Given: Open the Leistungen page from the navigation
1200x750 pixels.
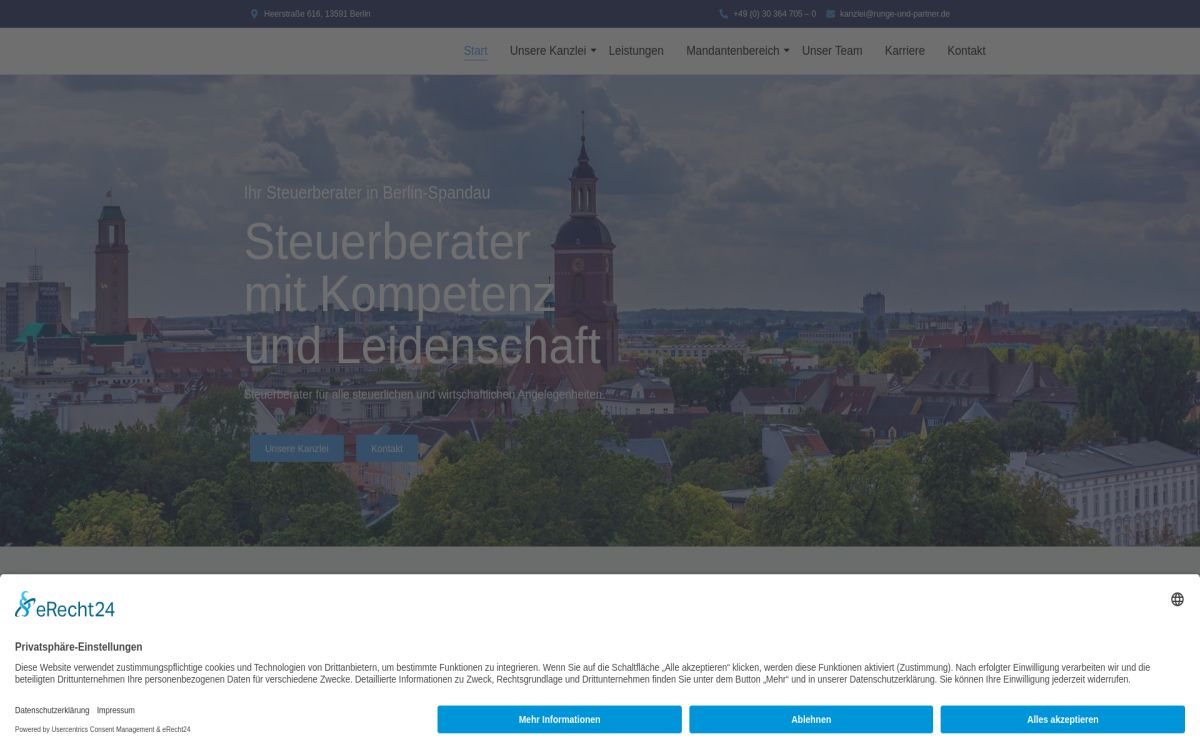Looking at the screenshot, I should coord(636,51).
